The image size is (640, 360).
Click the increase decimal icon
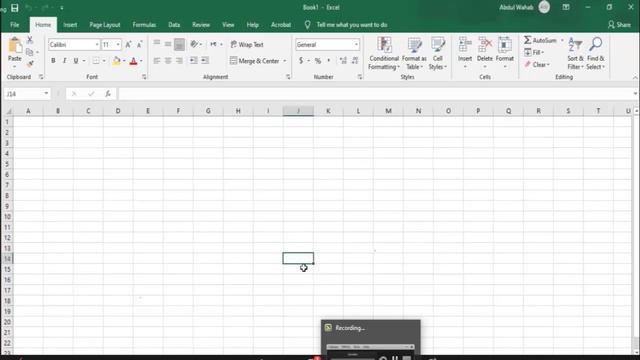(x=343, y=61)
